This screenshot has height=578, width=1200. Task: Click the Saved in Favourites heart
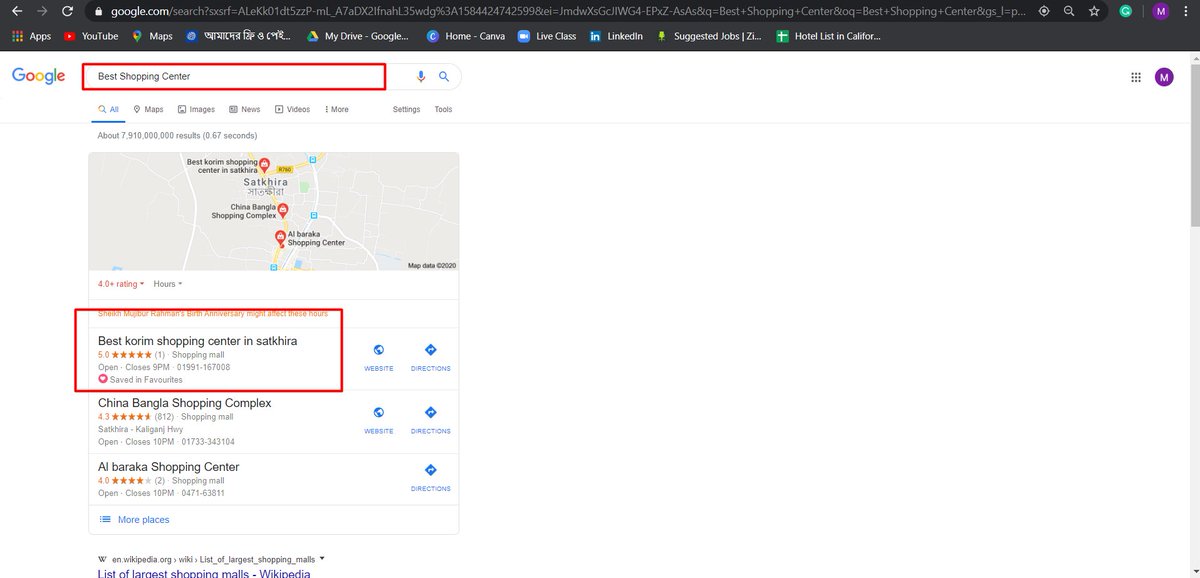click(x=102, y=380)
